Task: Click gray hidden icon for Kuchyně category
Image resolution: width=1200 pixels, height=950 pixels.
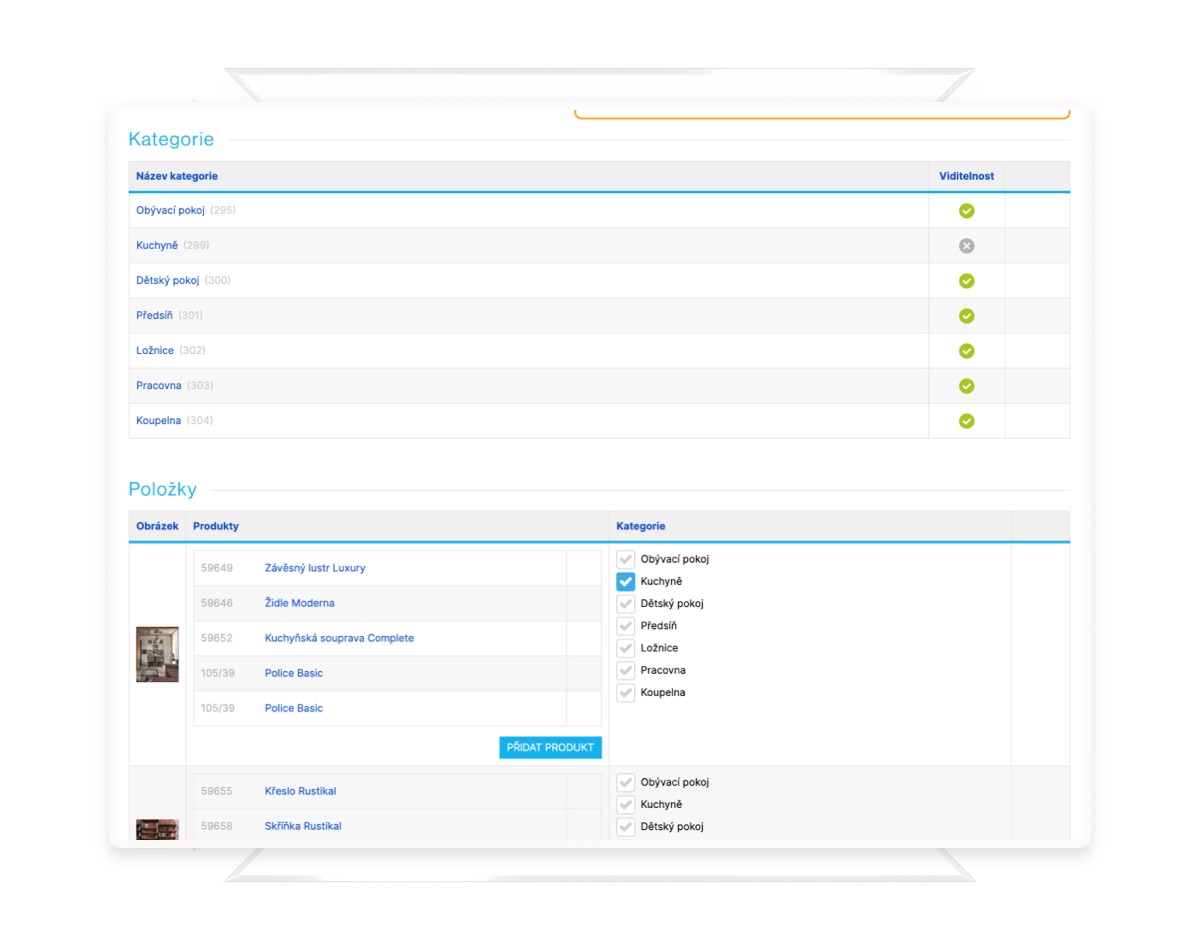Action: pos(966,246)
